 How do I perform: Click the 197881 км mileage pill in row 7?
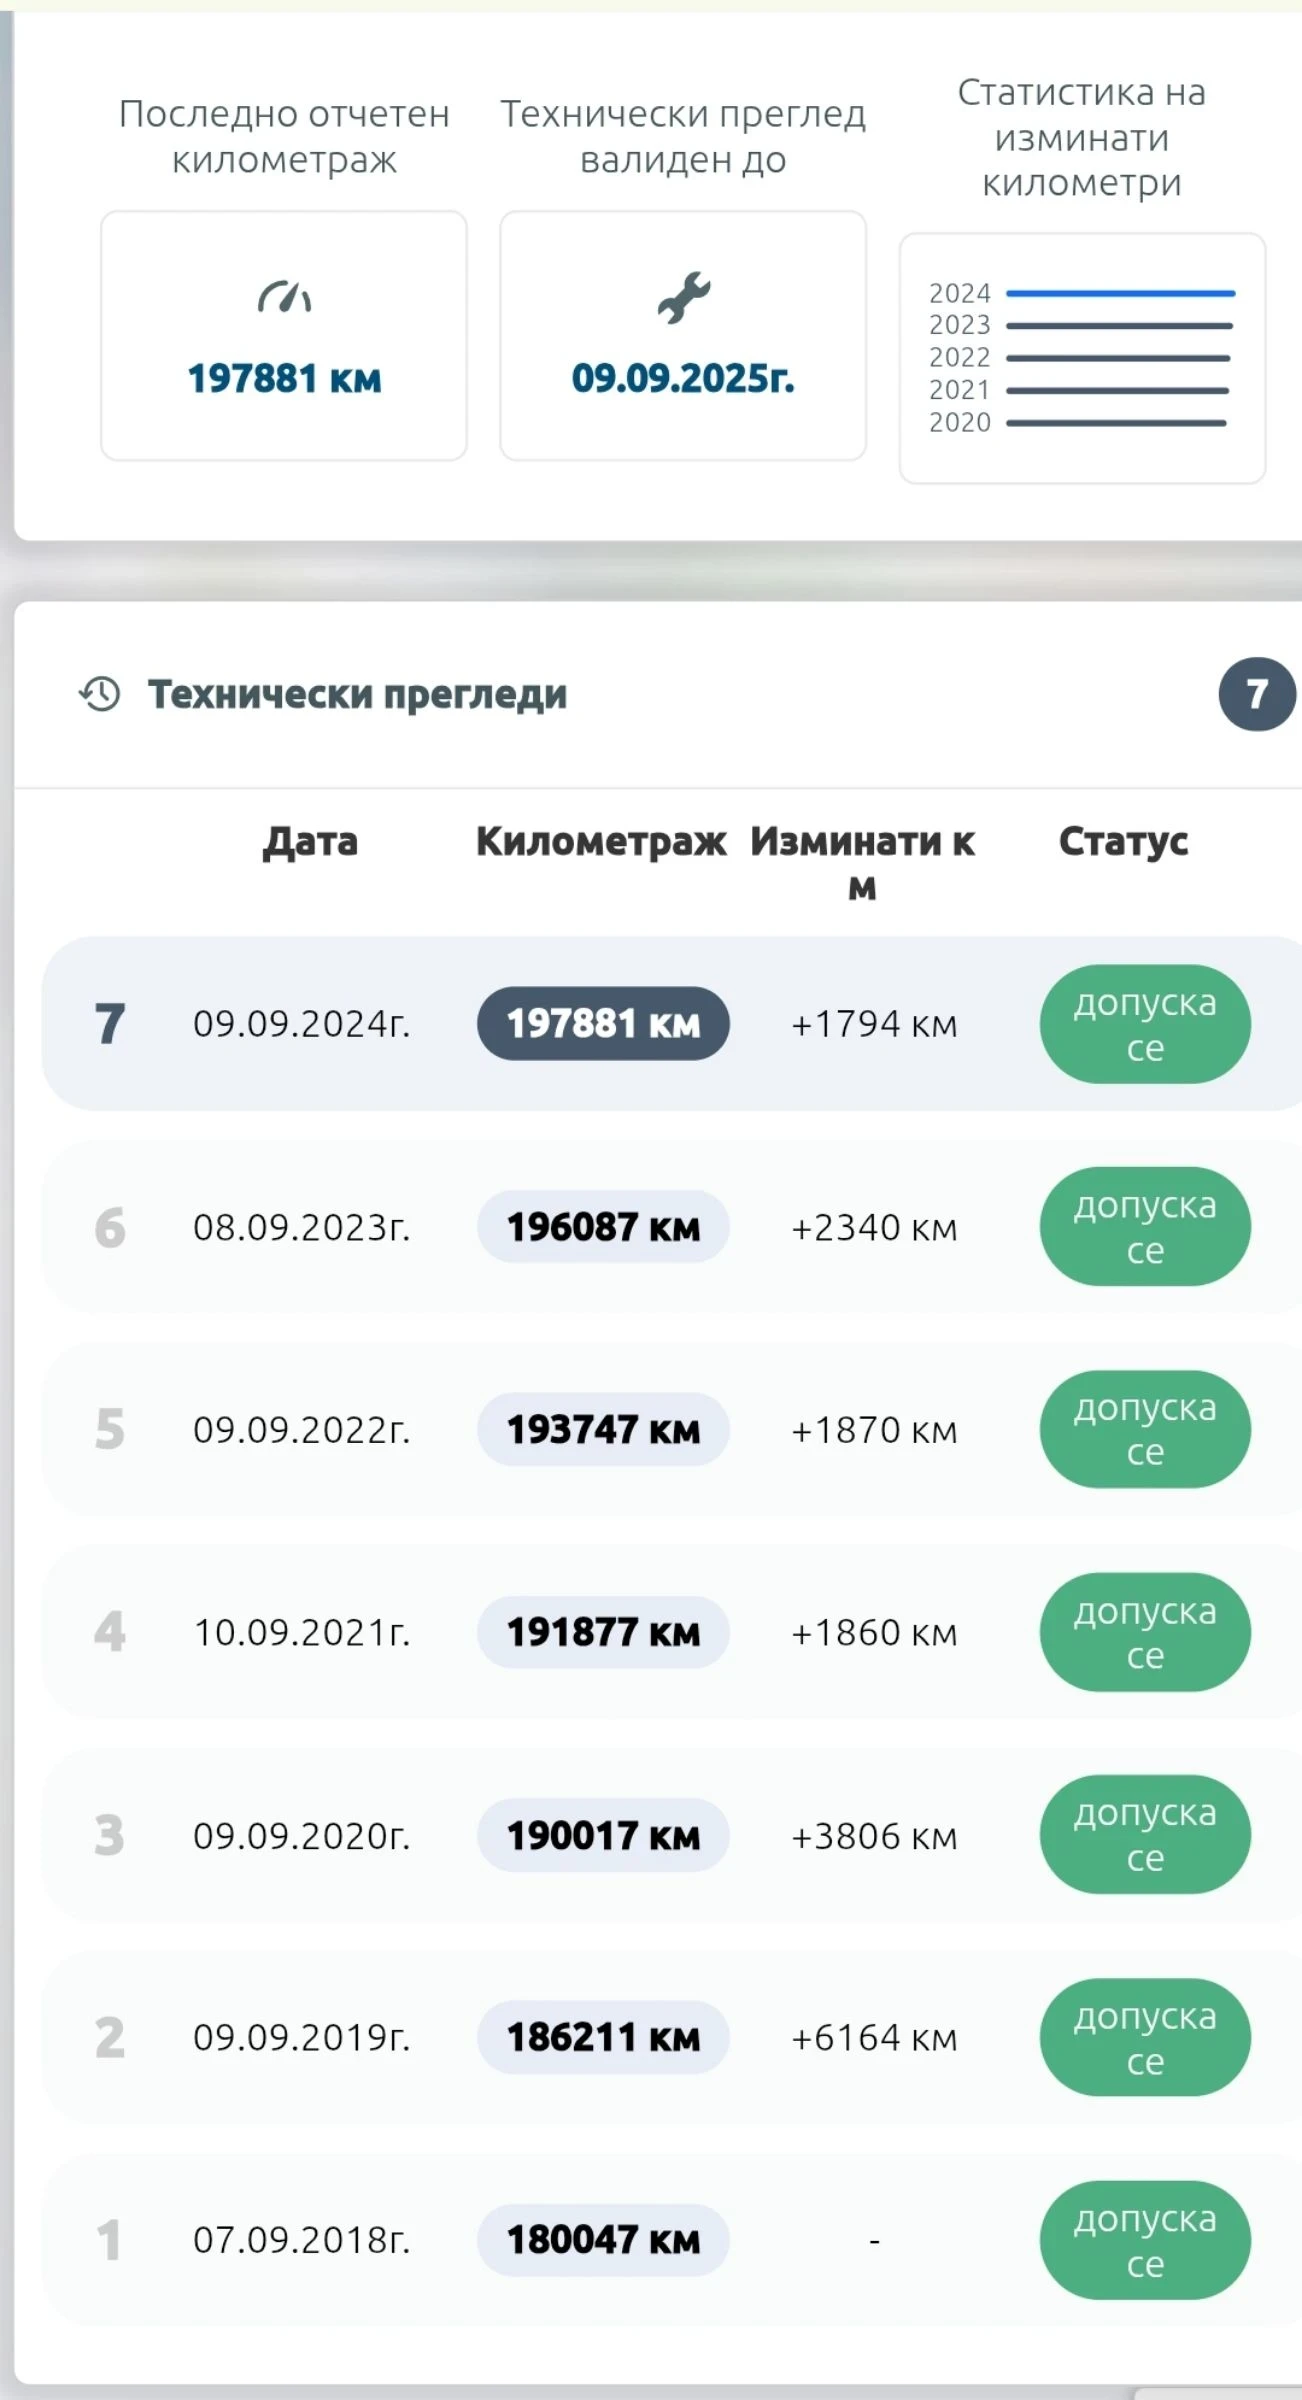click(603, 1024)
